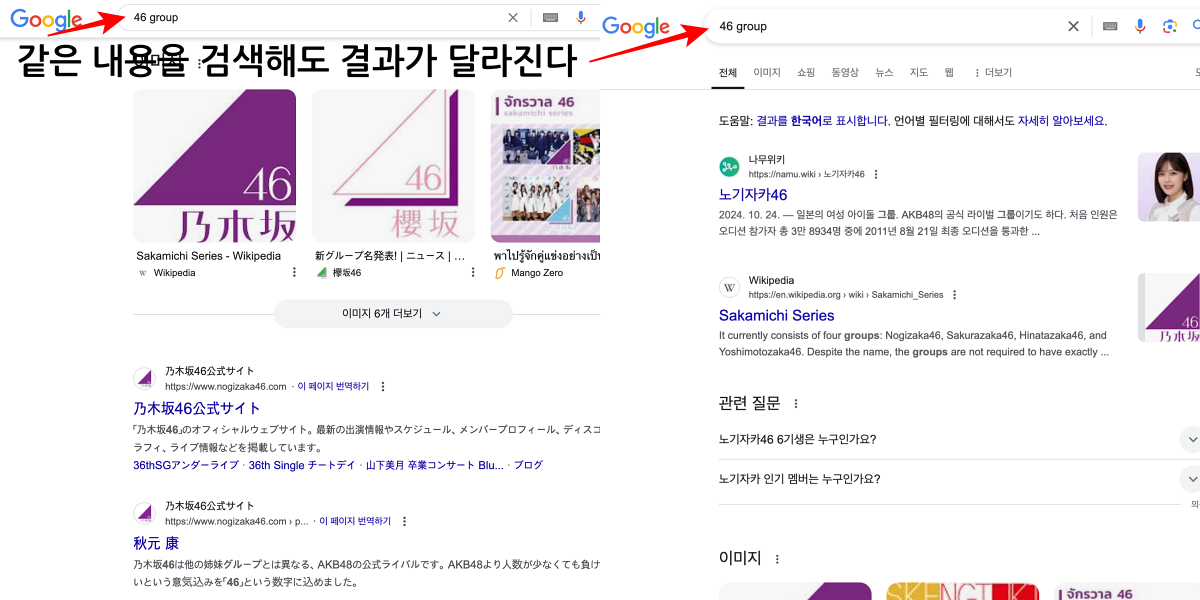Open Google Lens image search
The image size is (1200, 600).
point(1169,26)
